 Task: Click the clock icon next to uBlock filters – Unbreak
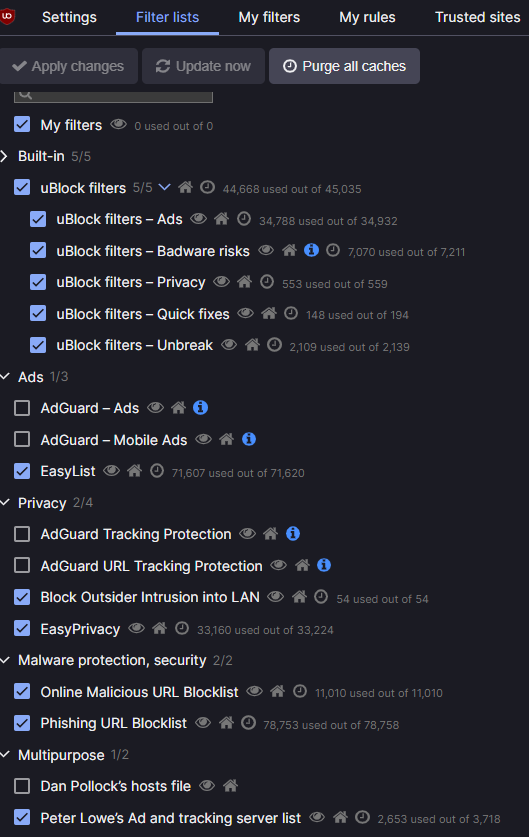[274, 345]
